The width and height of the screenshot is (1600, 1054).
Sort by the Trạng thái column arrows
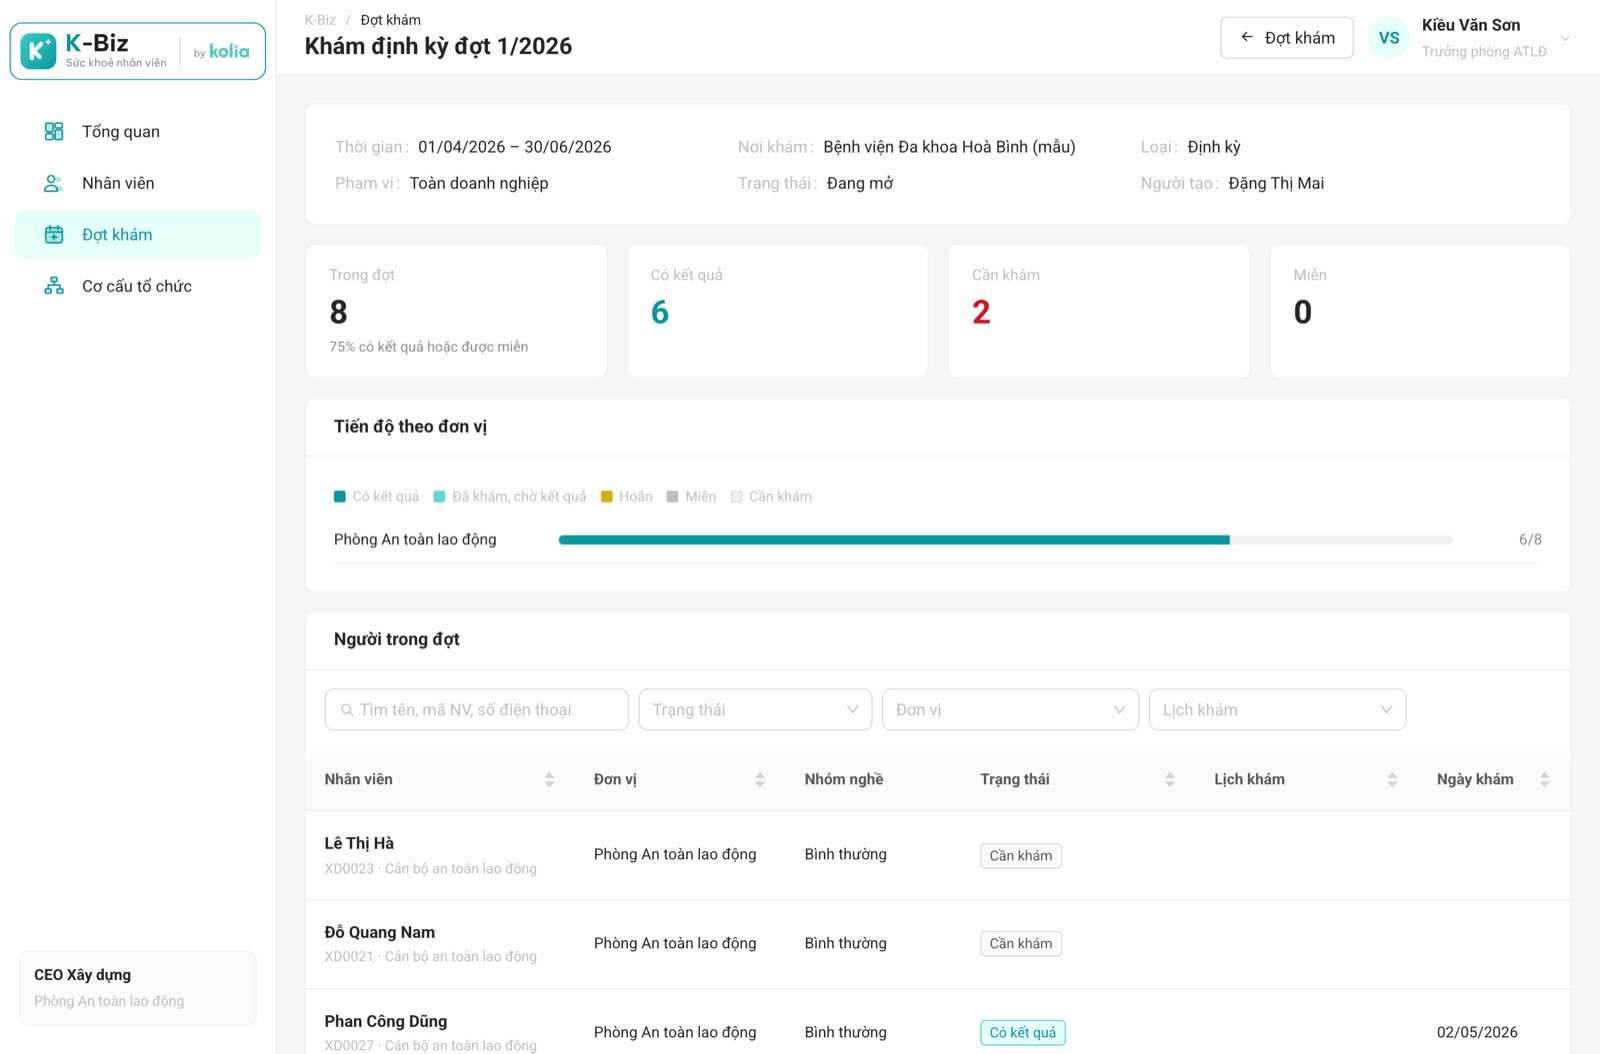[1170, 779]
